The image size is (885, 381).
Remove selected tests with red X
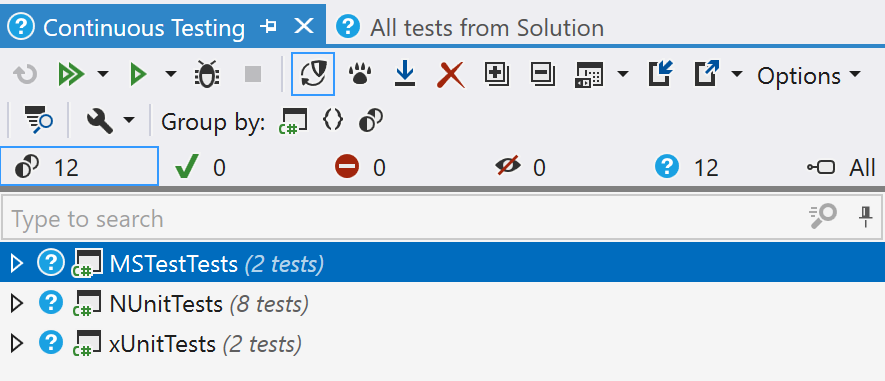(450, 75)
